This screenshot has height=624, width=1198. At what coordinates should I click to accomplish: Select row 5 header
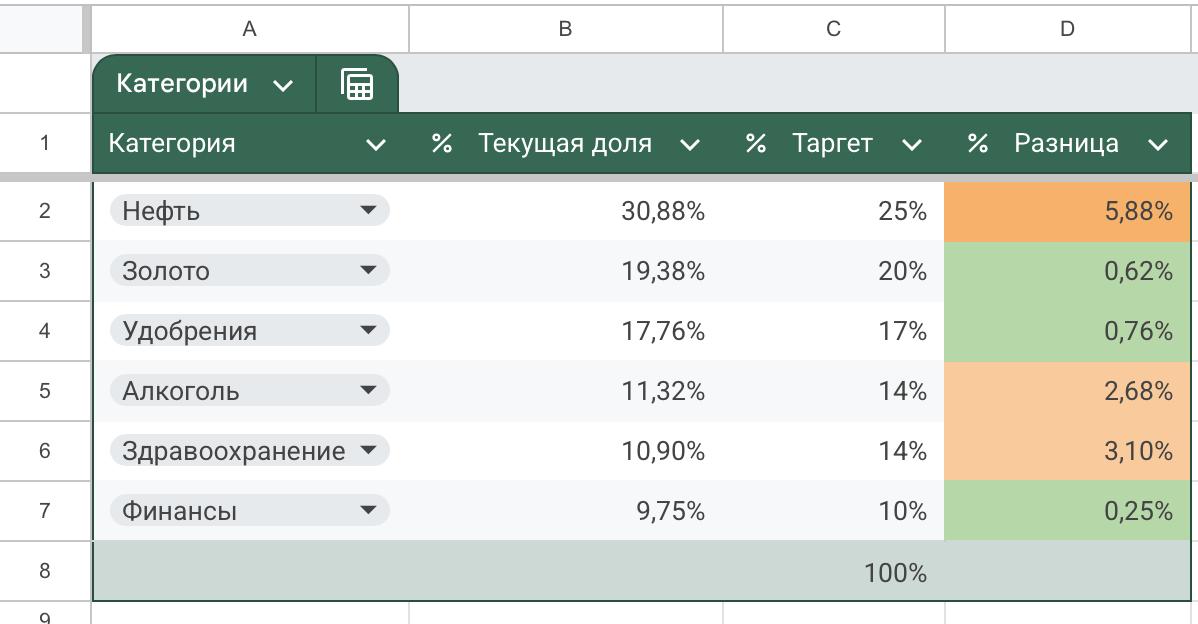(44, 390)
